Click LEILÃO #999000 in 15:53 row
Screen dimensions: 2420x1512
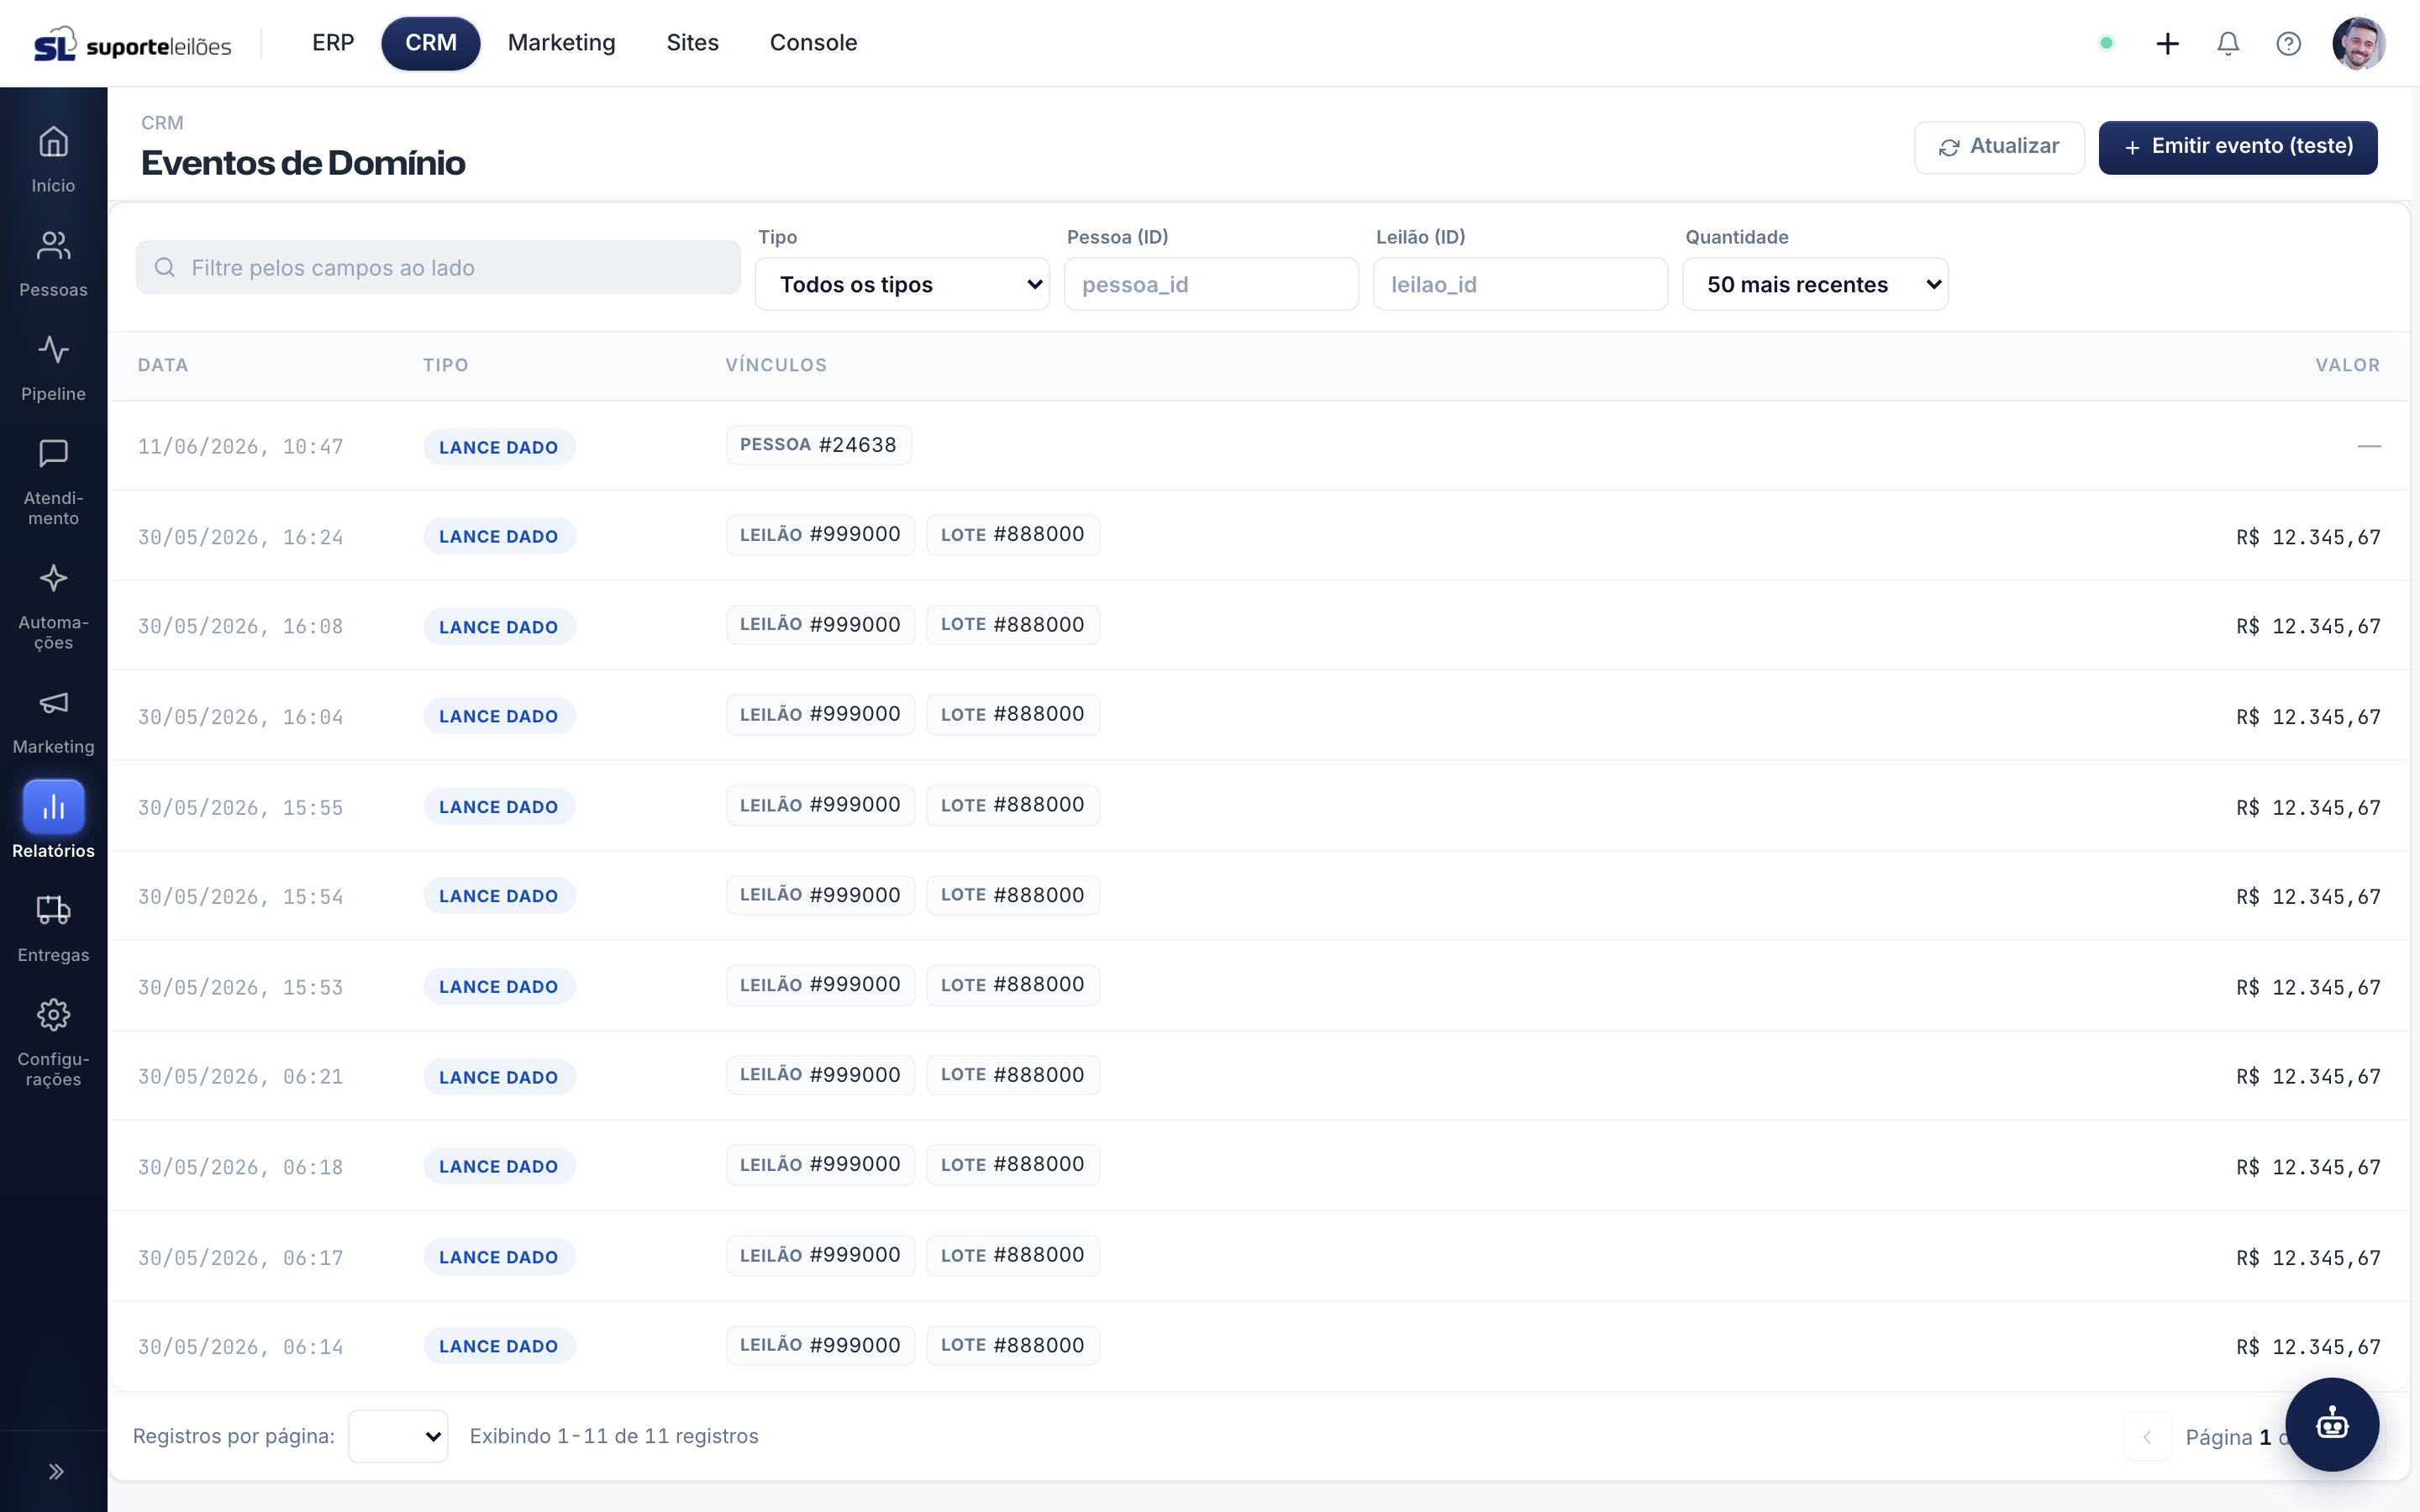[x=820, y=985]
